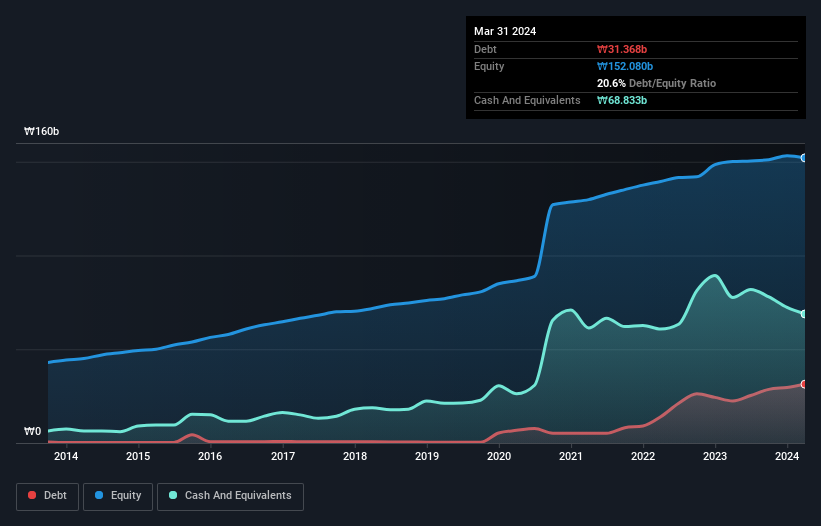Toggle the Cash And Equivalents legend button

pyautogui.click(x=230, y=496)
